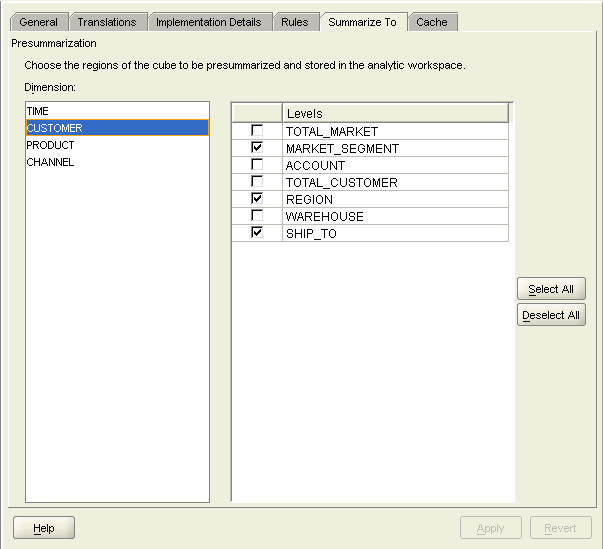
Task: Switch to the Translations tab
Action: 107,22
